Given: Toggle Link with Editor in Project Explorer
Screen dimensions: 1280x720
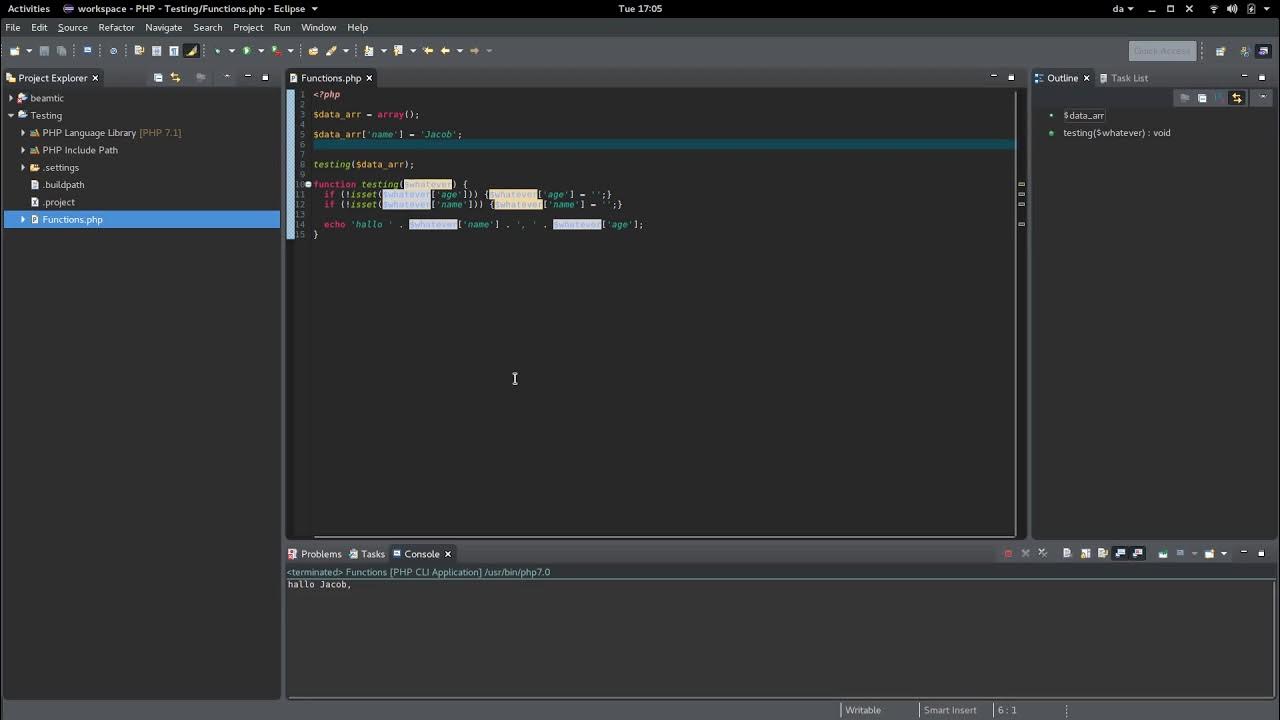Looking at the screenshot, I should coord(175,78).
